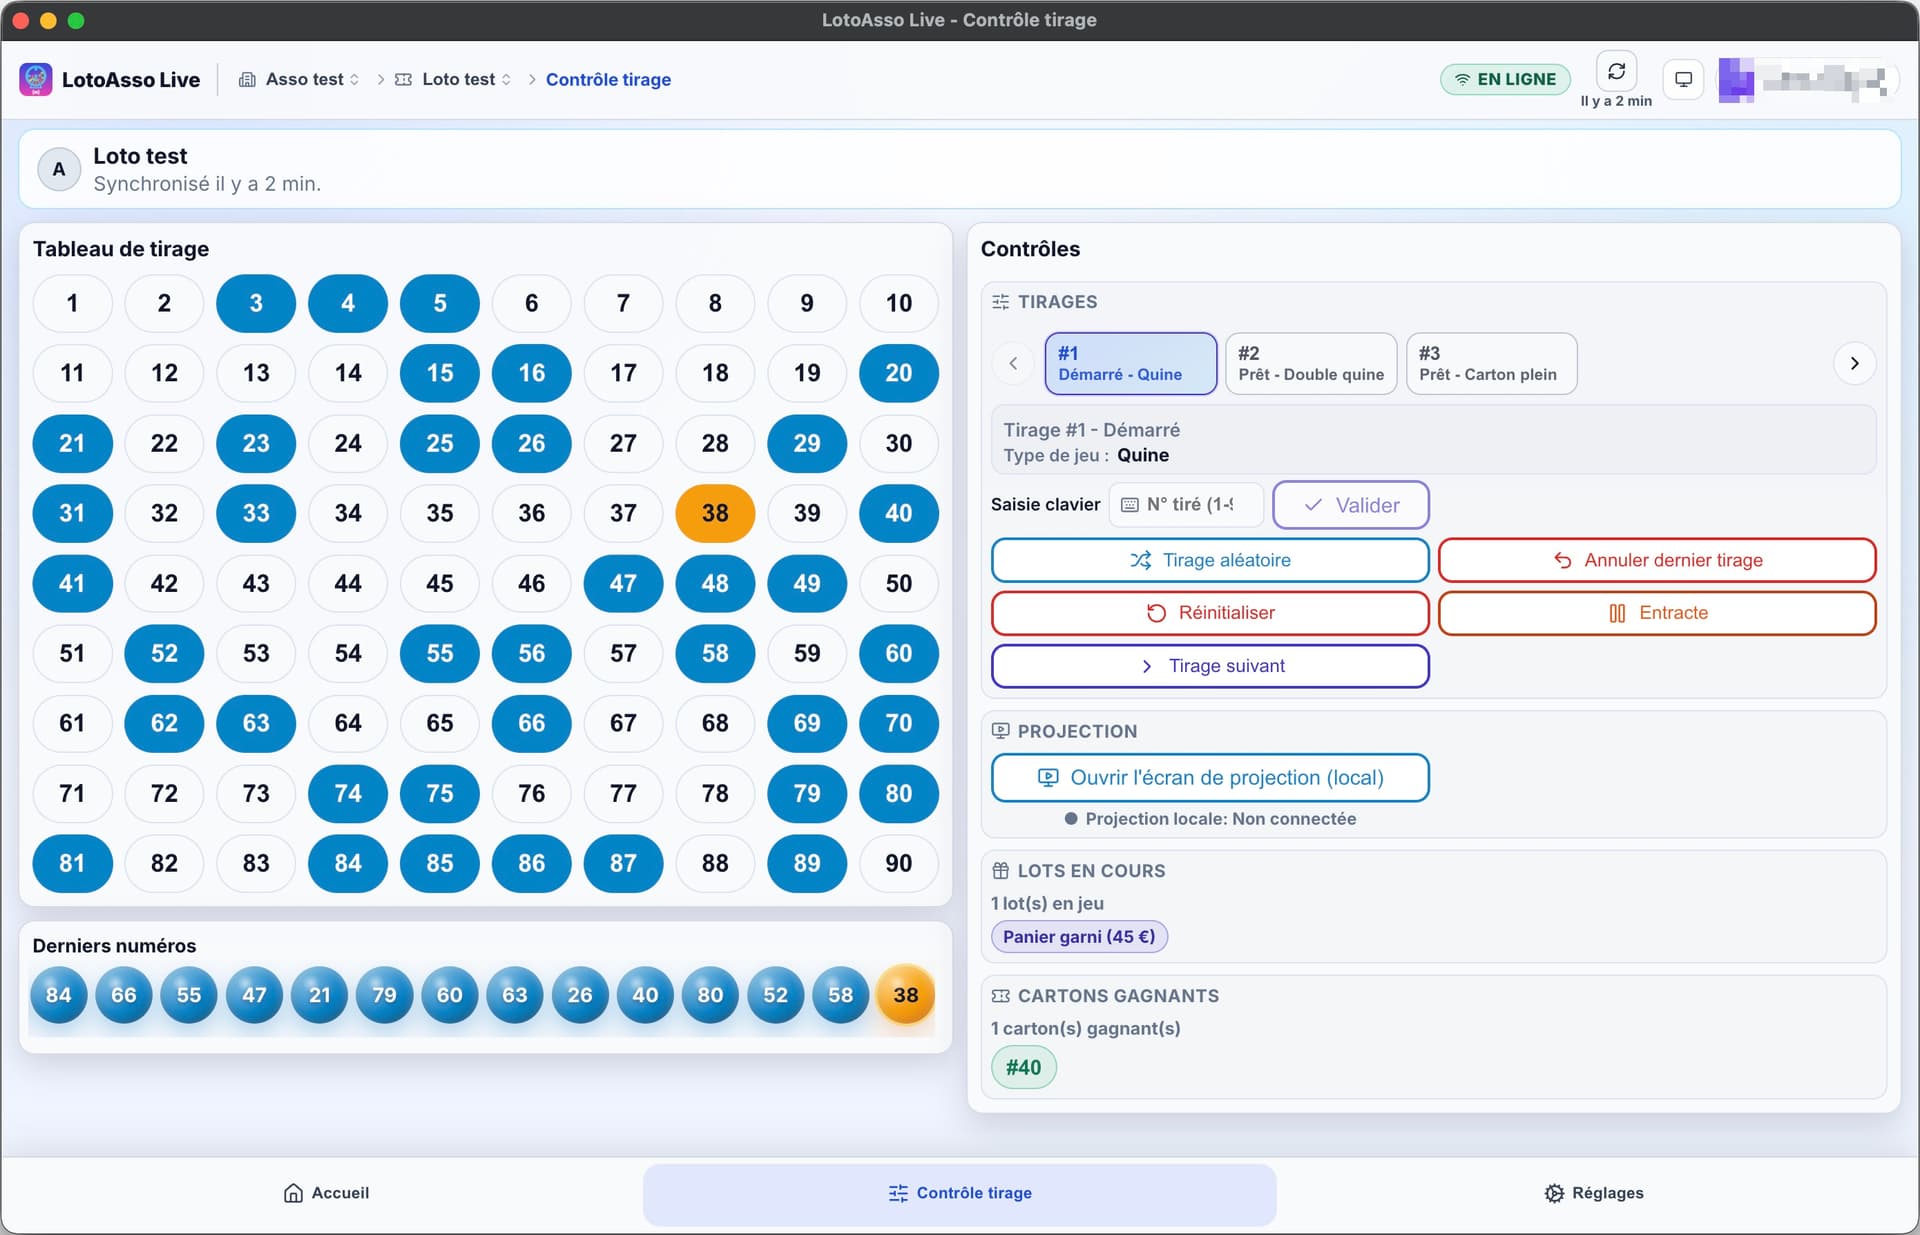Click the EN LIGNE status badge
Screen dimensions: 1920x1235
click(1505, 79)
